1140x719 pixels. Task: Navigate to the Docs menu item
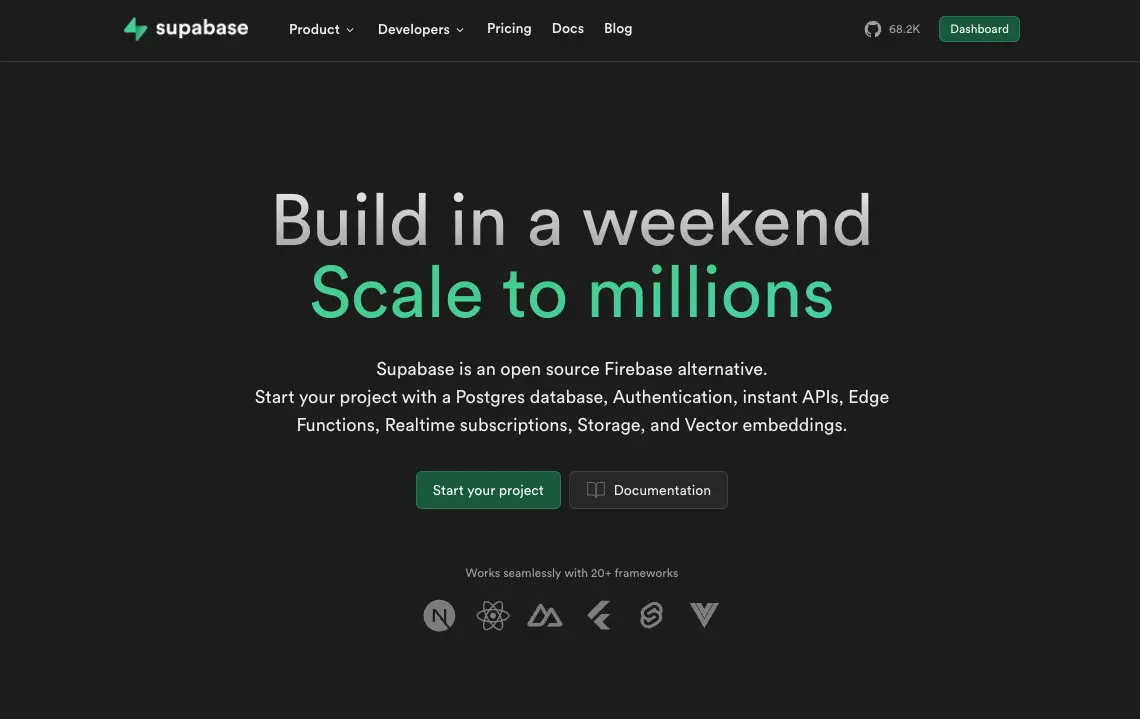pyautogui.click(x=567, y=28)
